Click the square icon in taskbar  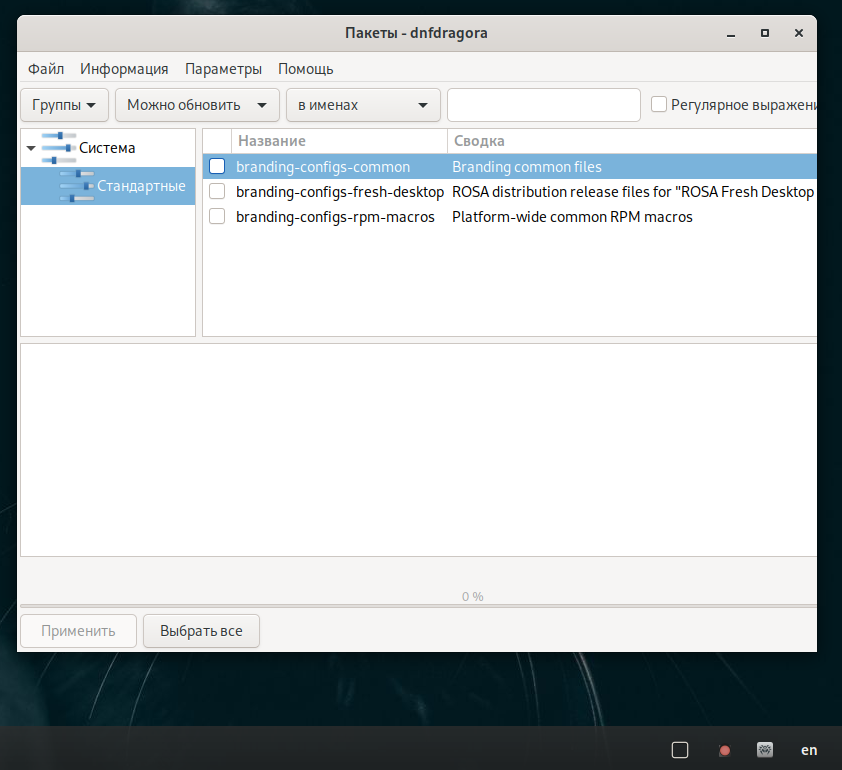tap(679, 750)
